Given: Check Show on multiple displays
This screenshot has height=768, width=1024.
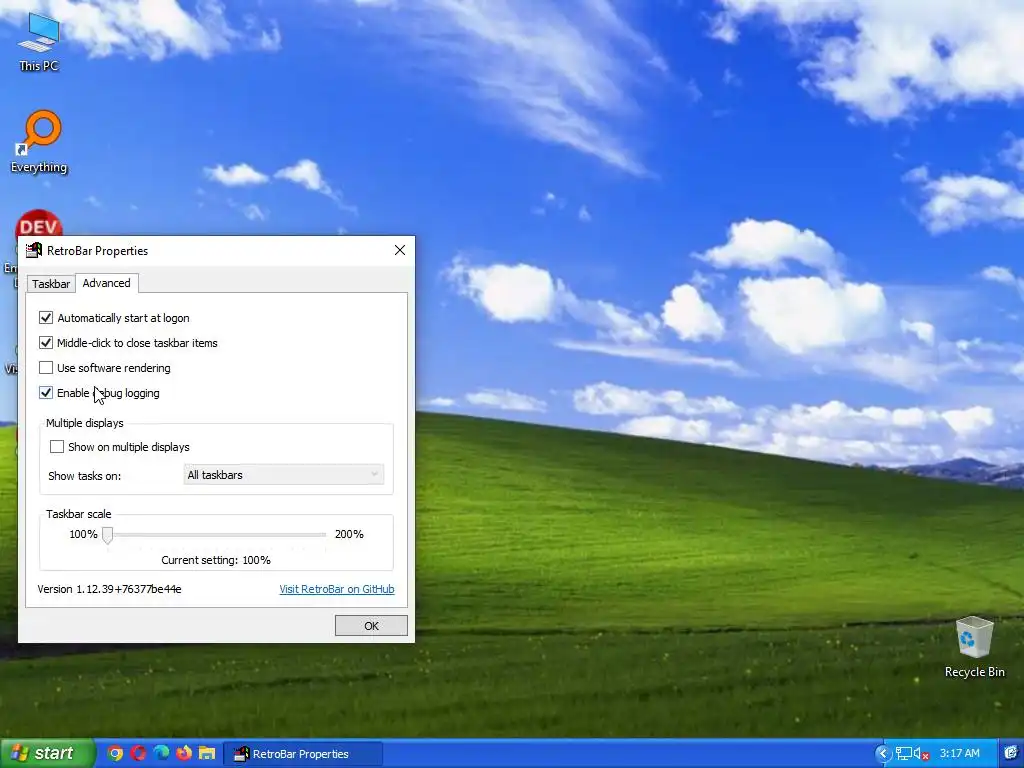Looking at the screenshot, I should [x=57, y=447].
